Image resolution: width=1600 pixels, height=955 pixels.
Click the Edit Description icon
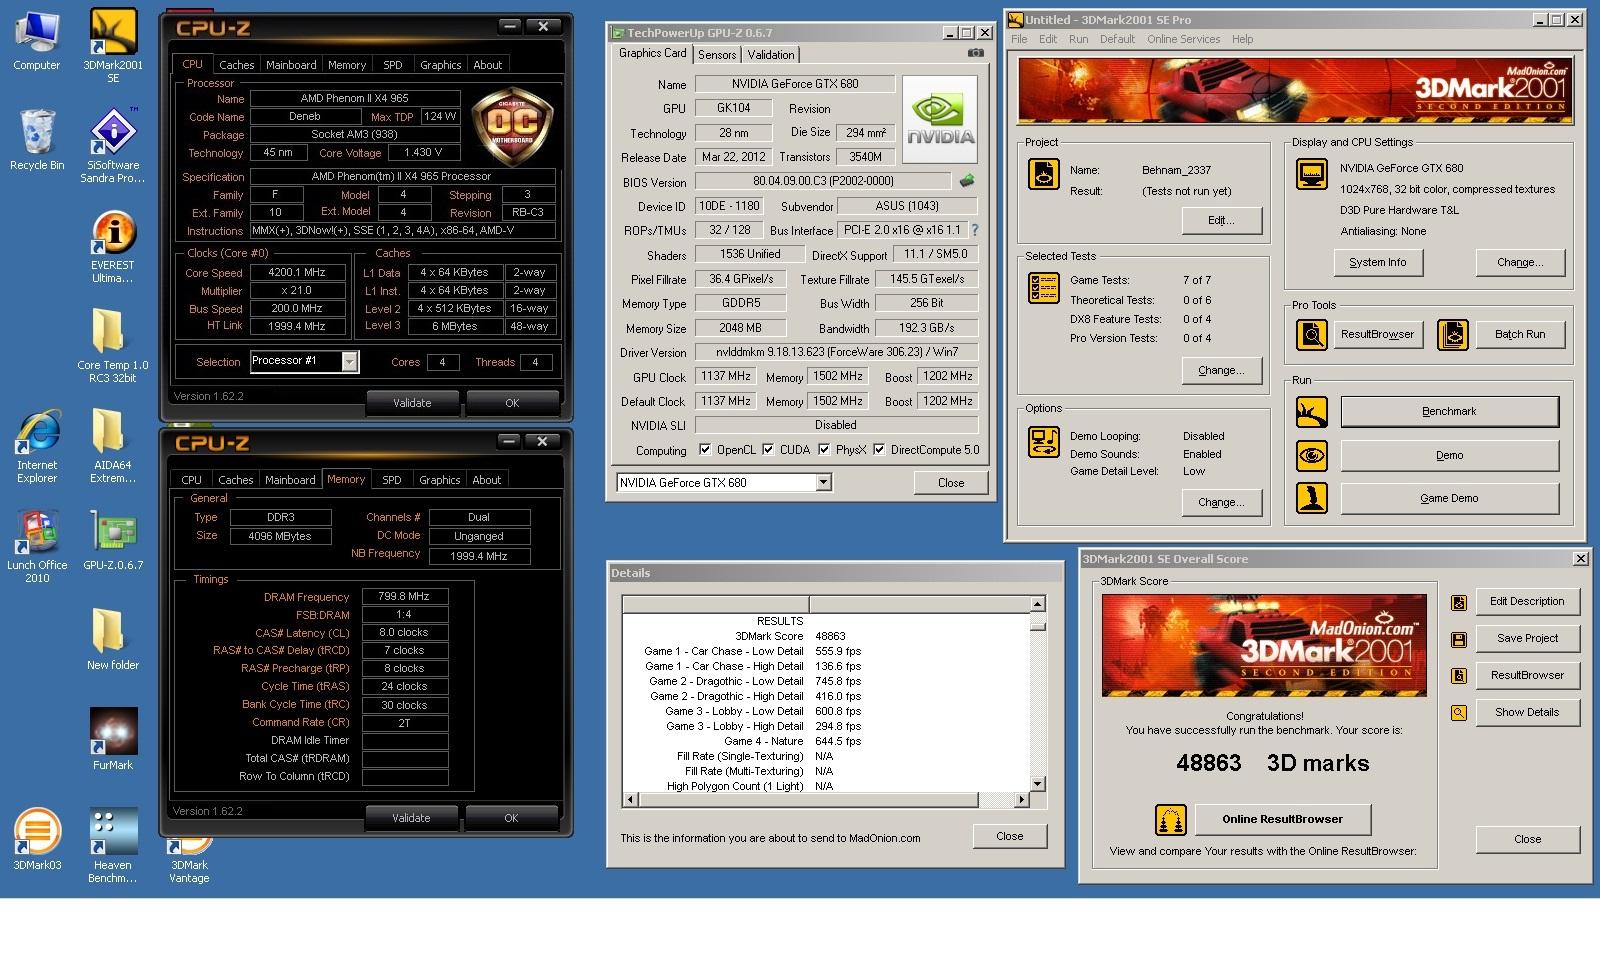[x=1459, y=603]
